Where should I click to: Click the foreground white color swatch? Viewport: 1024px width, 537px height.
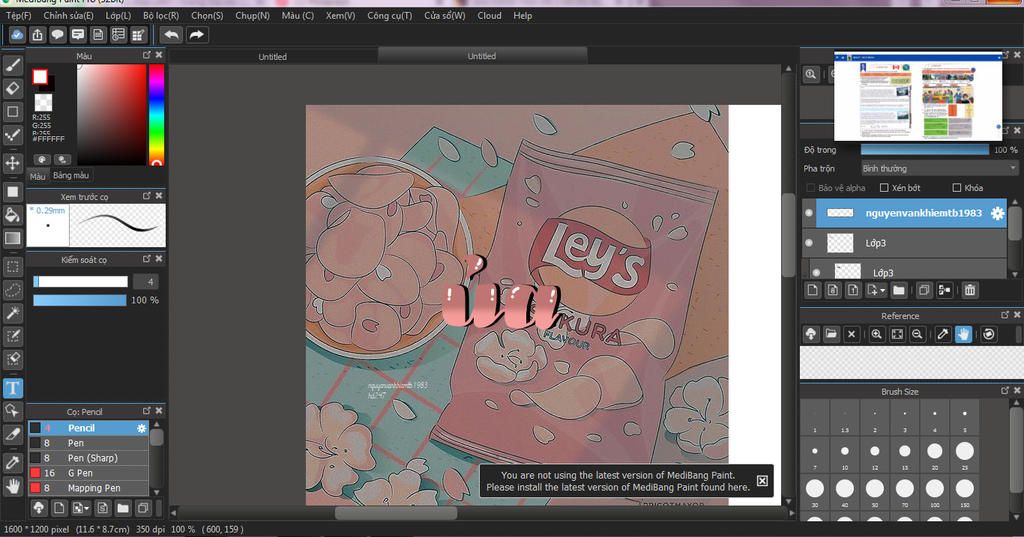tap(40, 76)
